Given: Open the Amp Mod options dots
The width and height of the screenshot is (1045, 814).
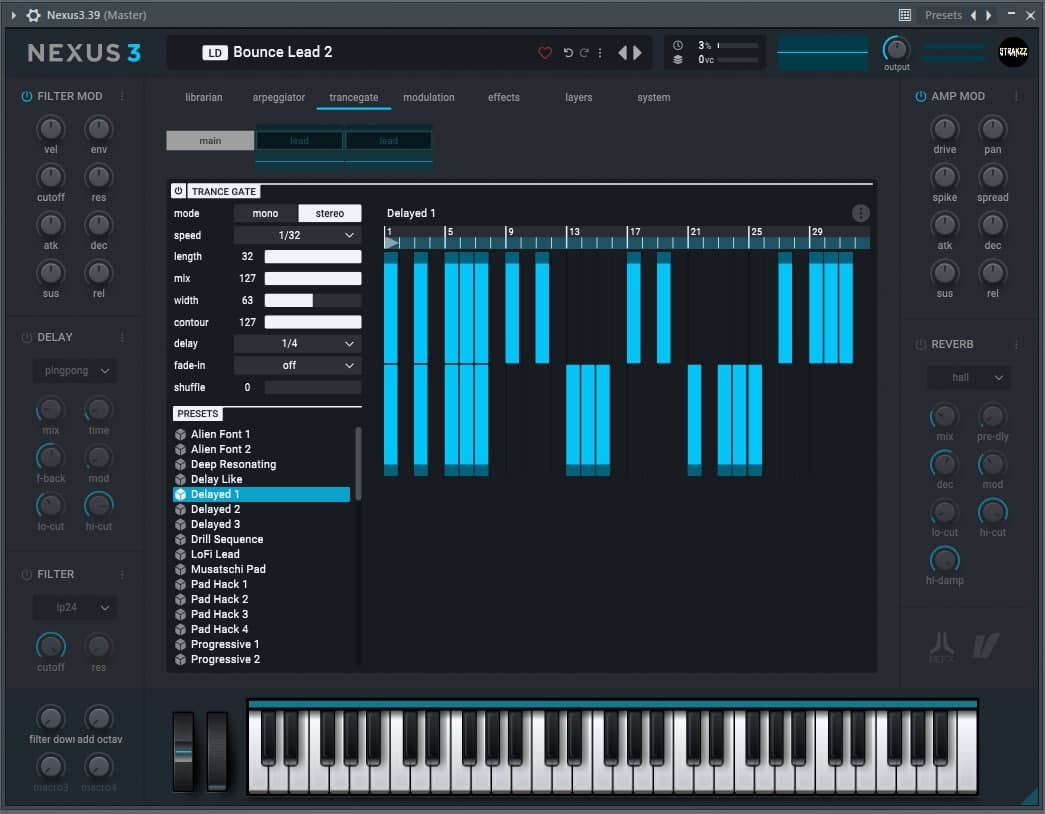Looking at the screenshot, I should [x=1016, y=96].
